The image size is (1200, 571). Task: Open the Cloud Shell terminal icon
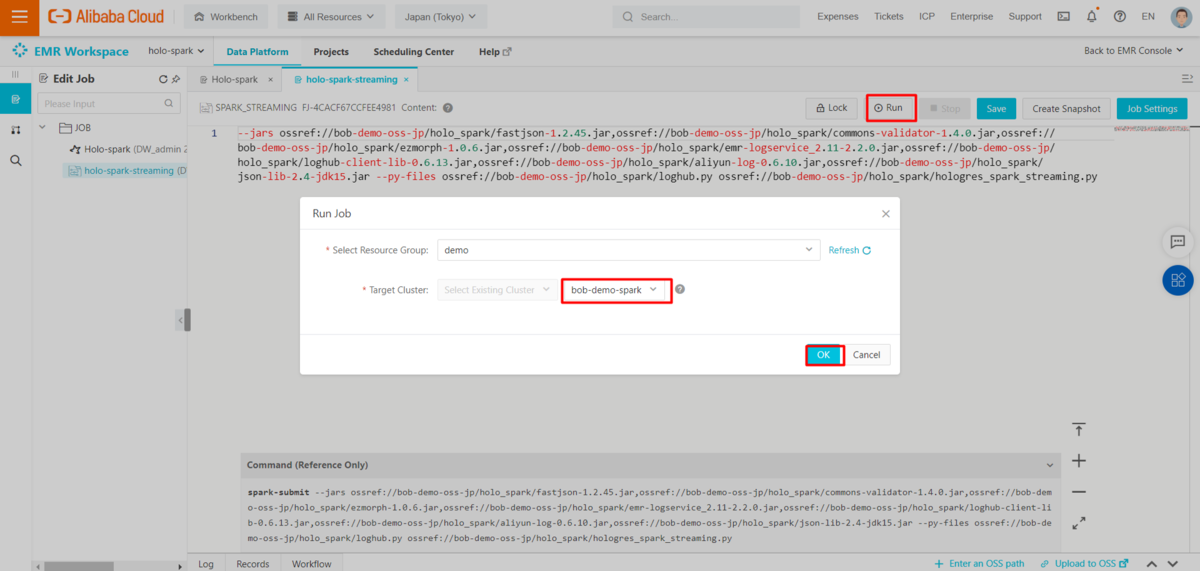1063,17
